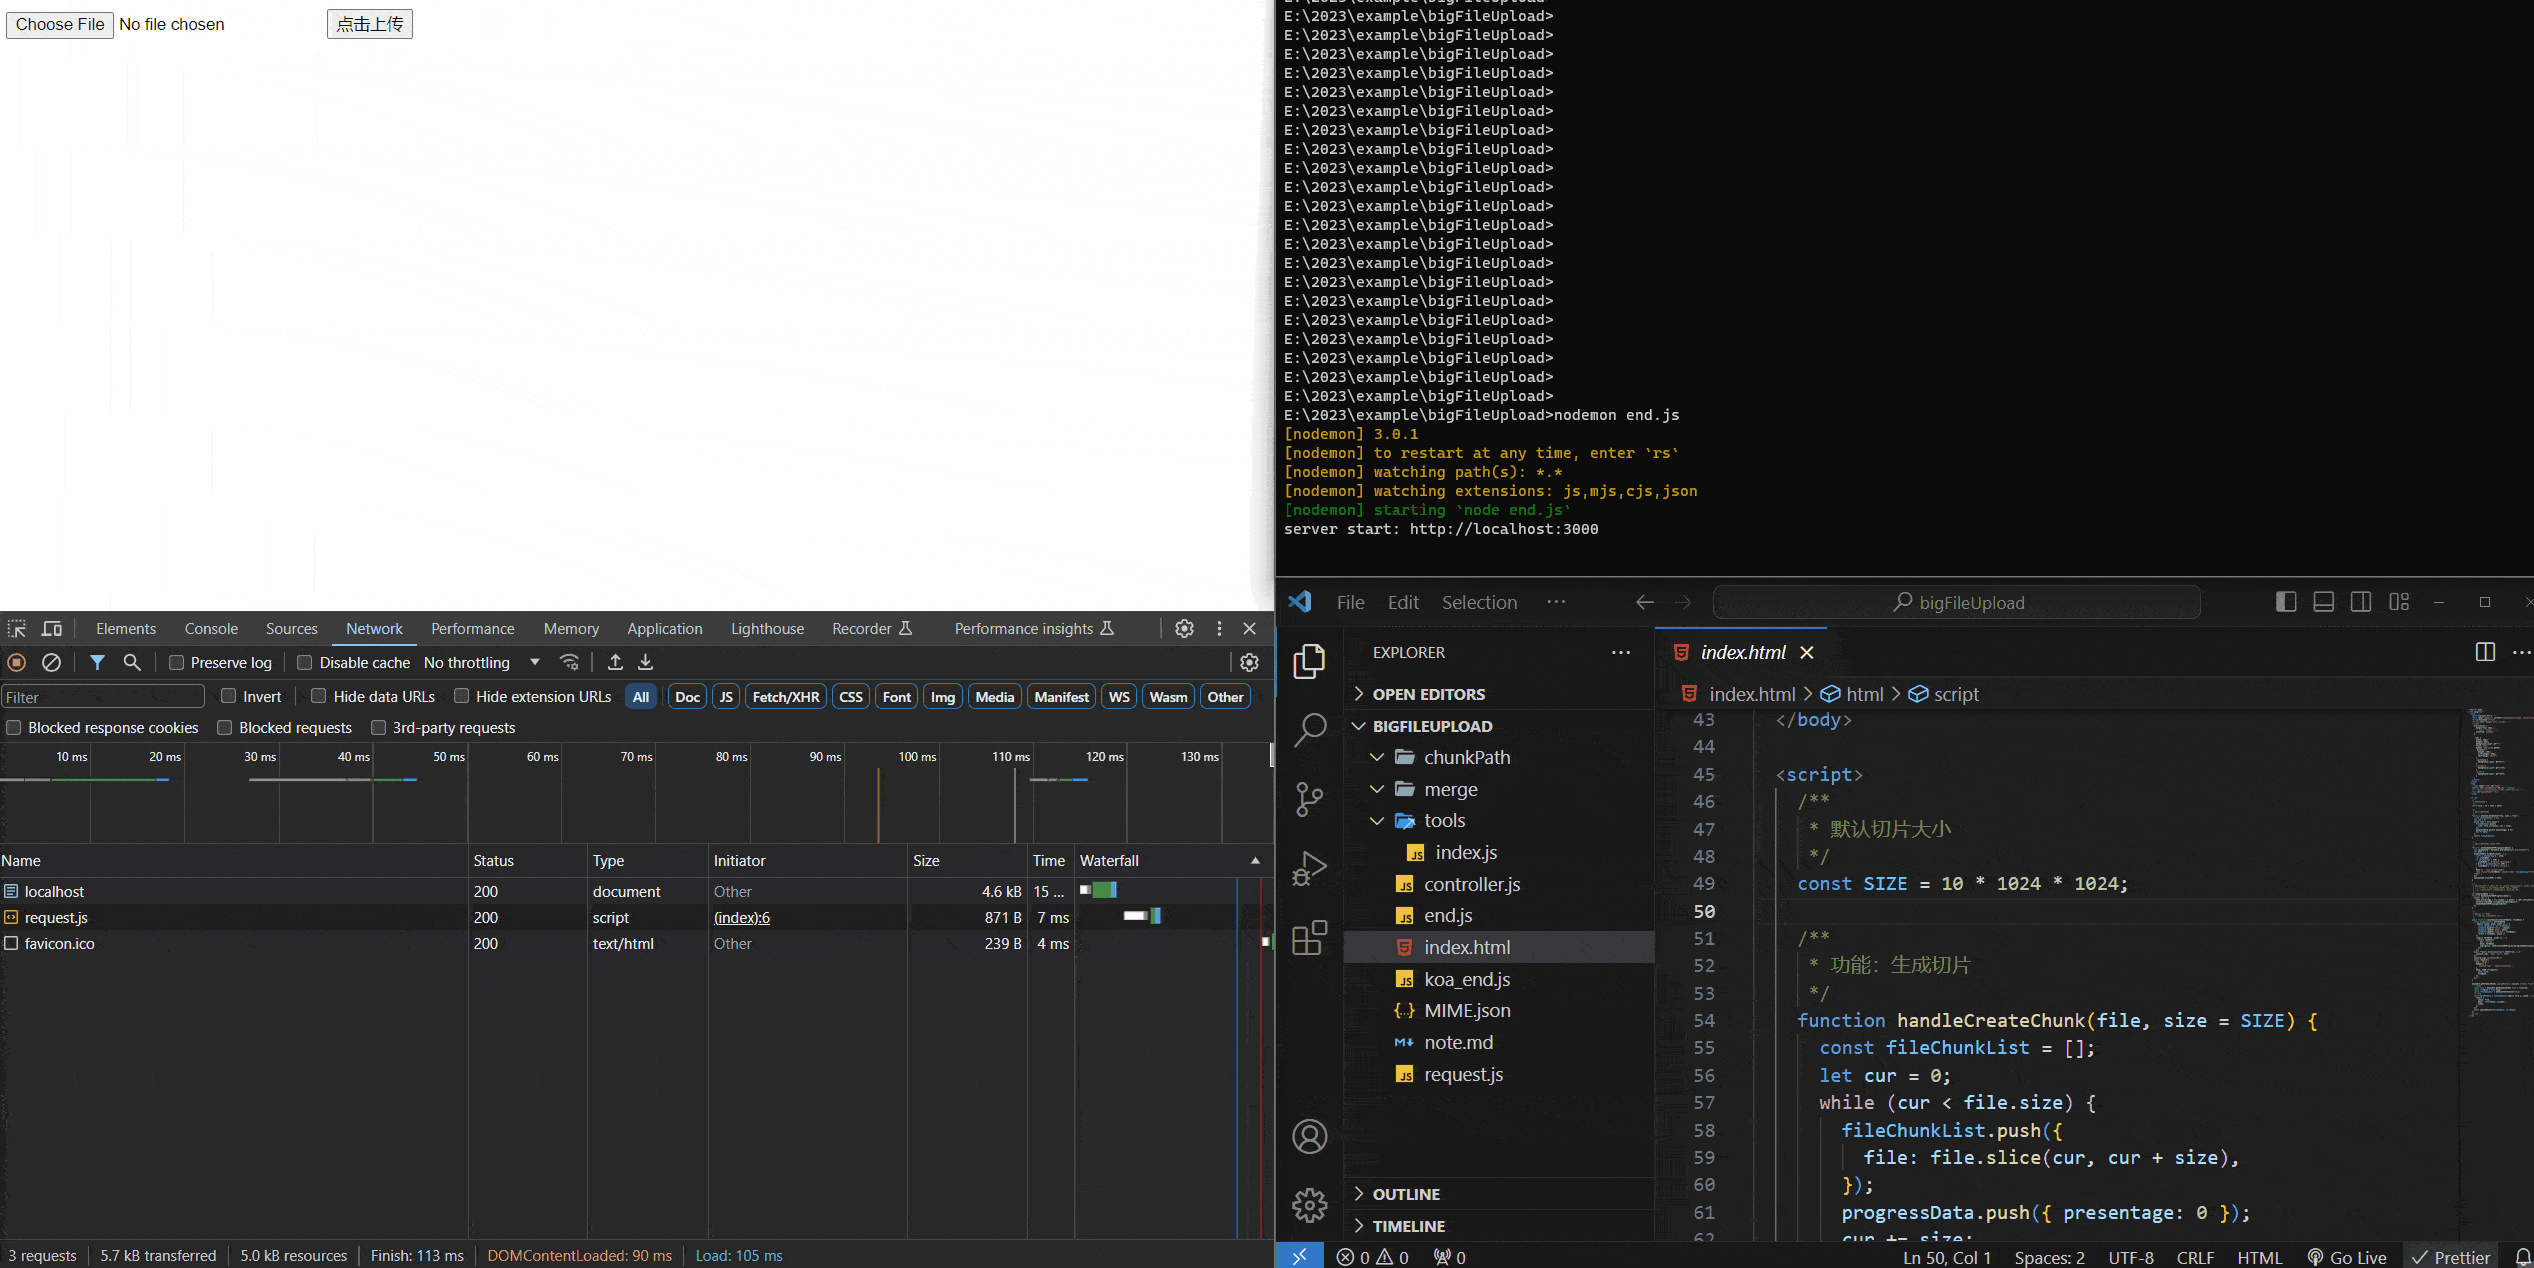Open the Selection menu in VS Code
The height and width of the screenshot is (1268, 2534).
(1478, 602)
